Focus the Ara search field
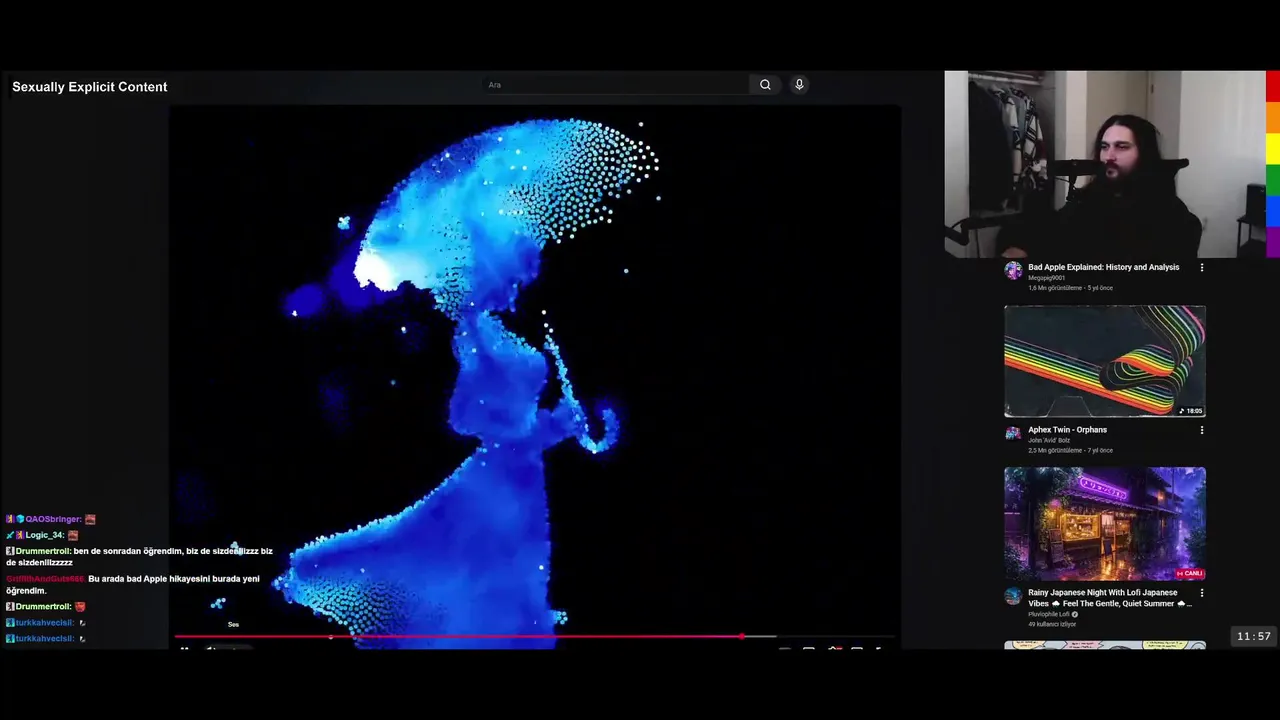1280x720 pixels. [x=614, y=85]
